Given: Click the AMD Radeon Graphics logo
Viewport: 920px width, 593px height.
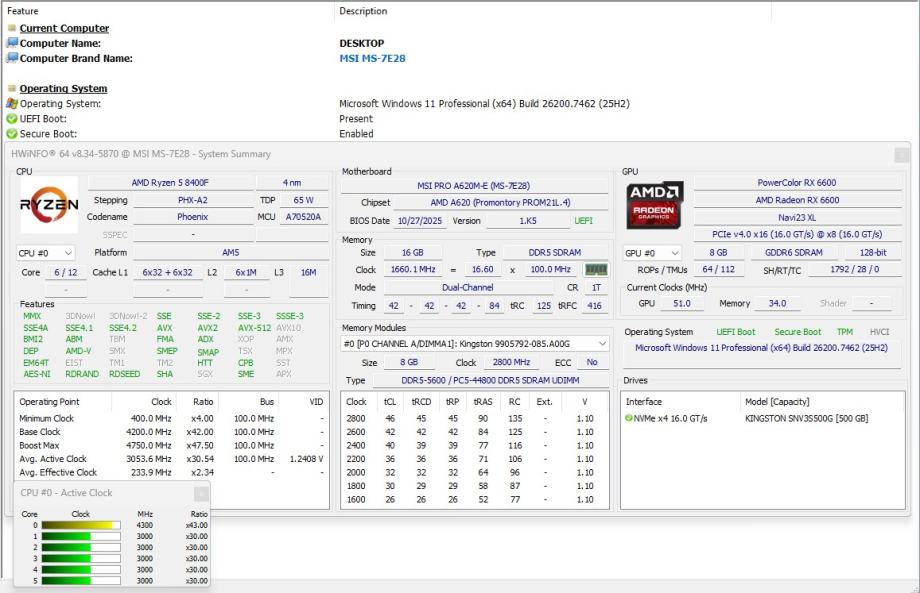Looking at the screenshot, I should click(655, 205).
